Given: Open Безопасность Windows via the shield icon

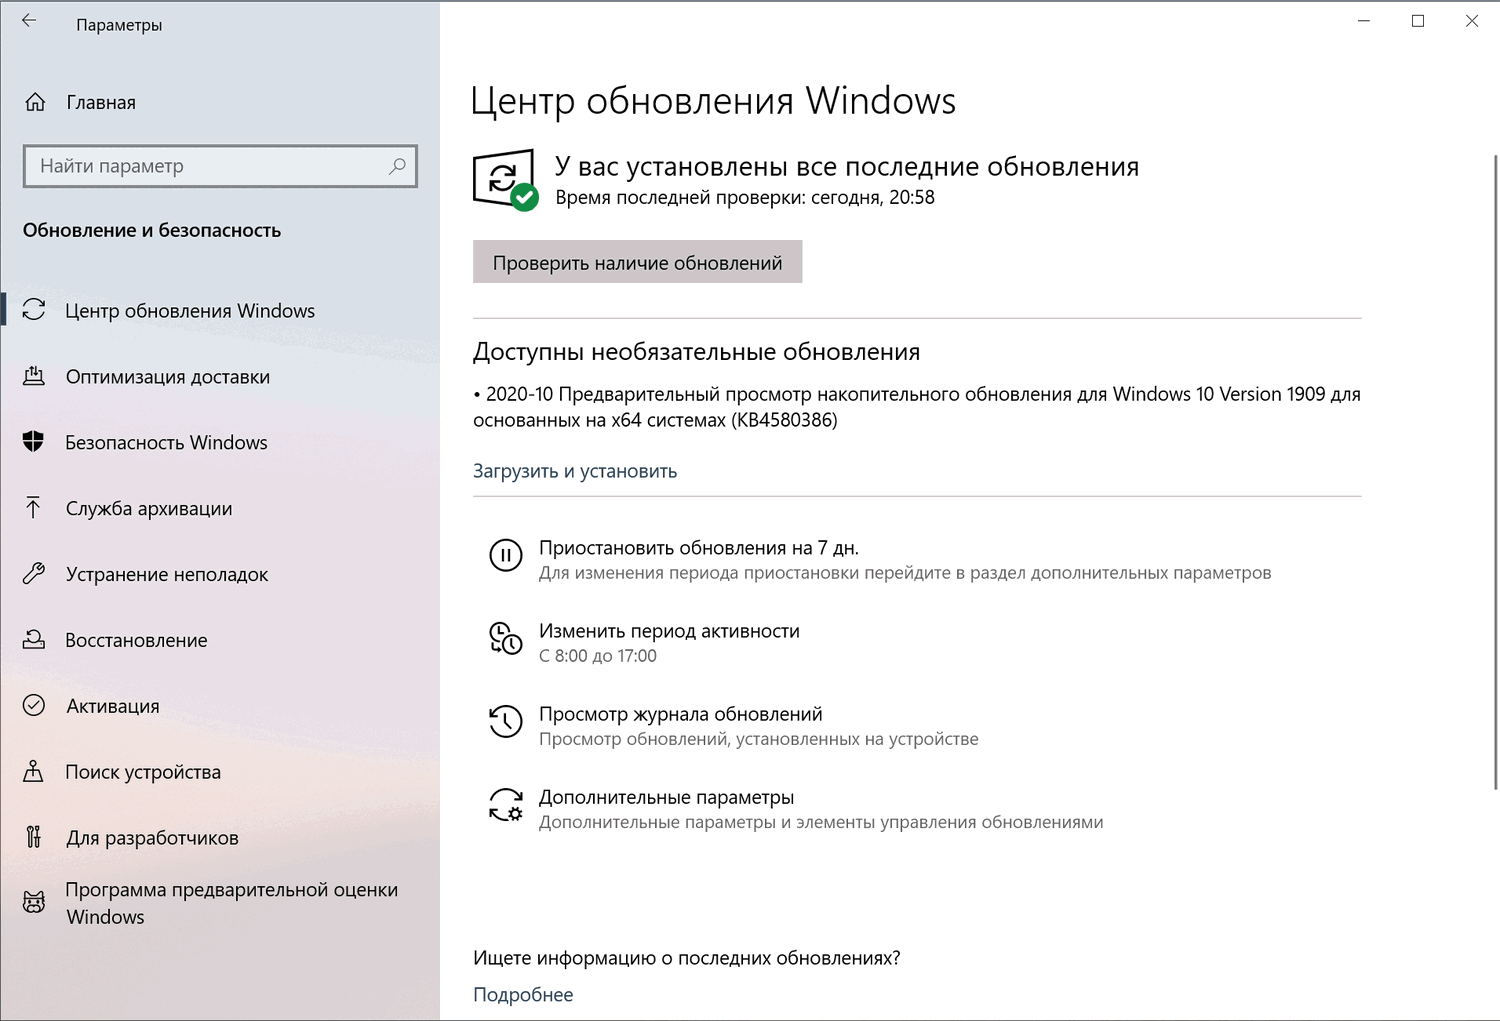Looking at the screenshot, I should point(34,442).
